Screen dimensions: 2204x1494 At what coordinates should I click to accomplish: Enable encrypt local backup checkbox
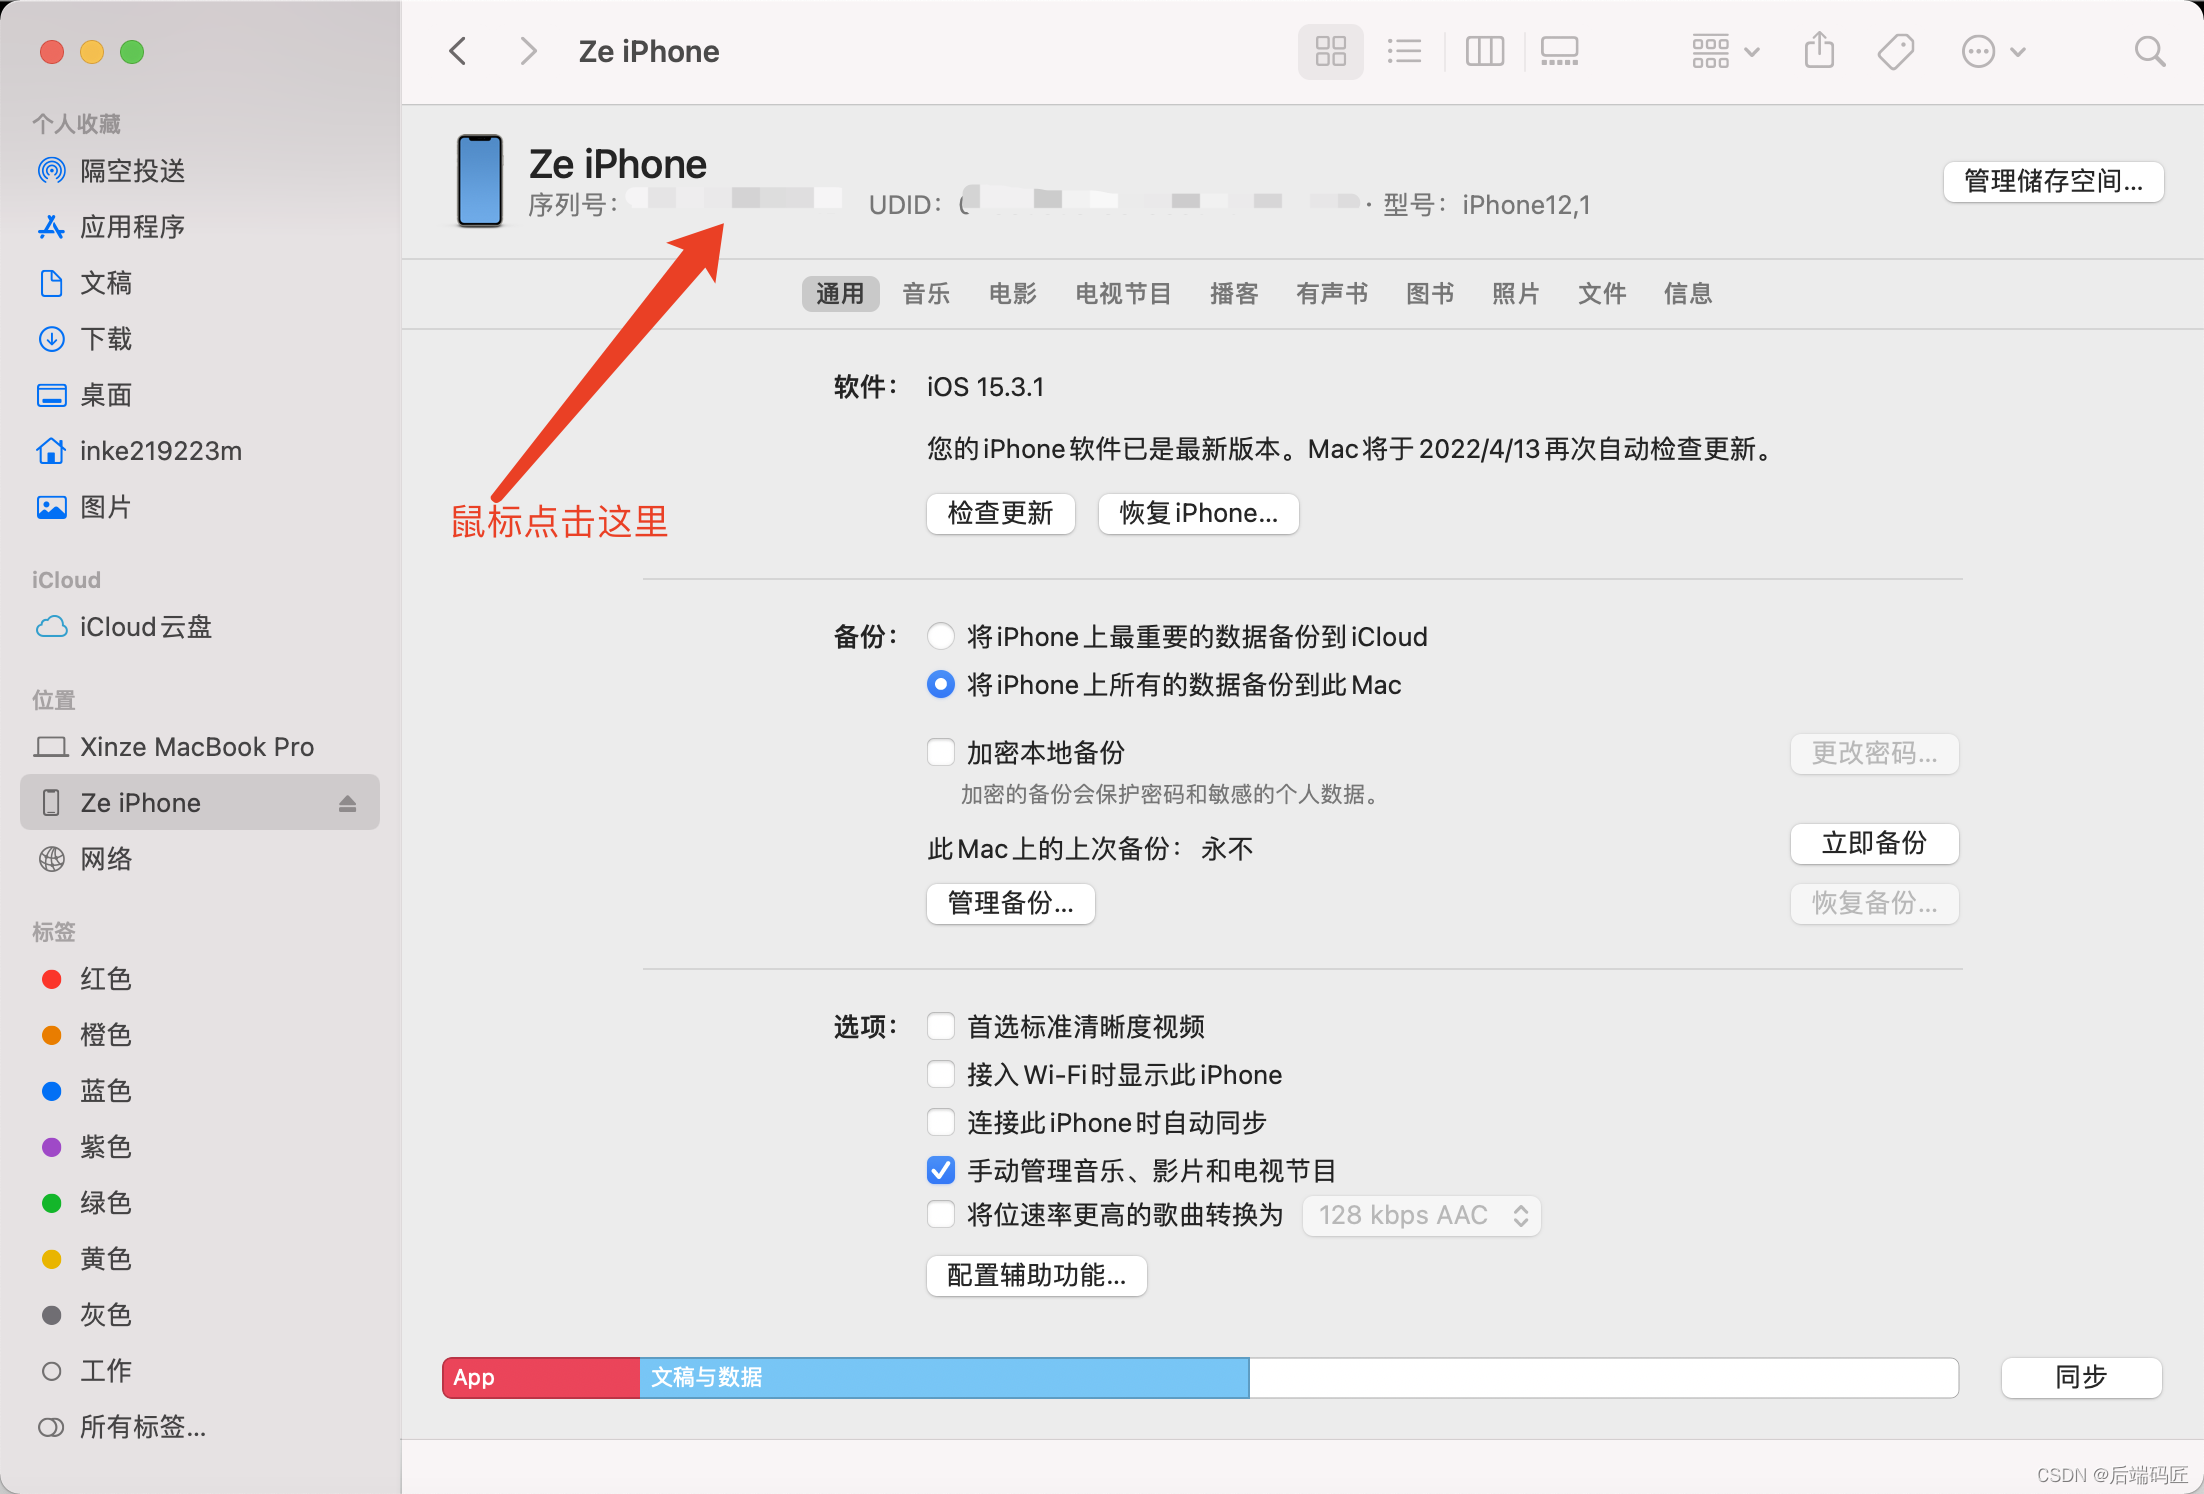(x=940, y=752)
